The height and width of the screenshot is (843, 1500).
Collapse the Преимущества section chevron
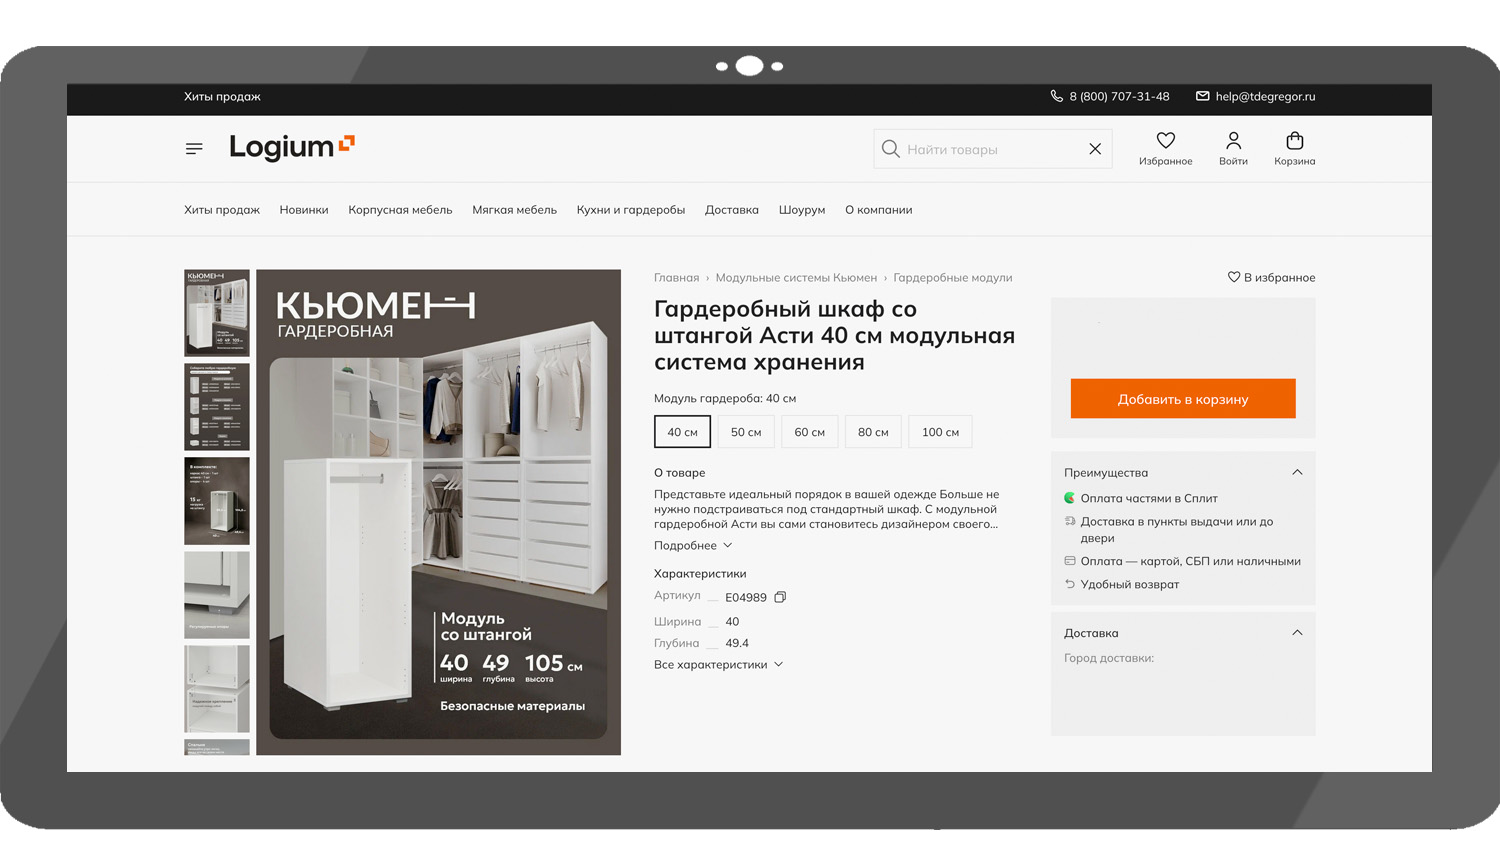pos(1297,472)
